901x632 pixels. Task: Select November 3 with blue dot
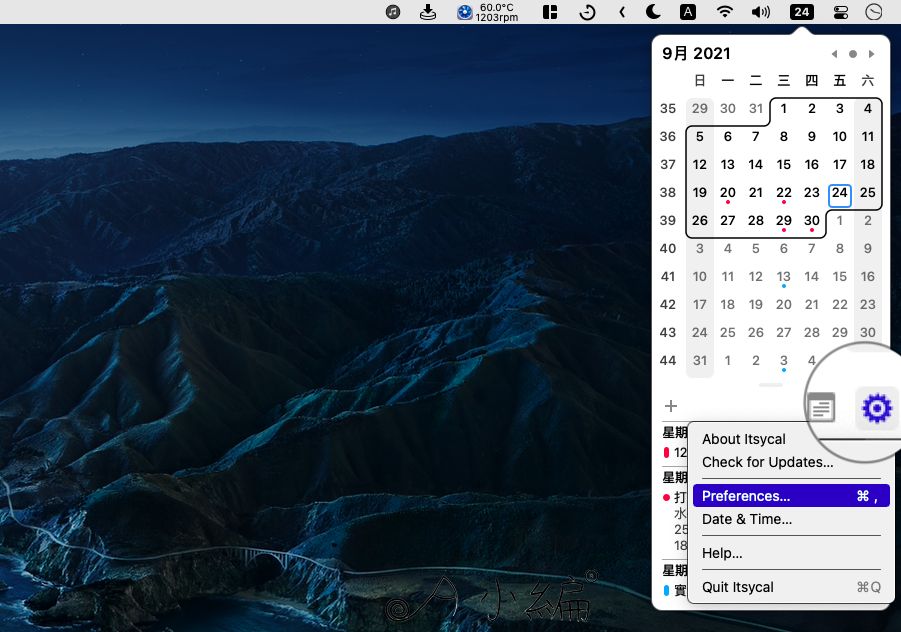(x=783, y=361)
